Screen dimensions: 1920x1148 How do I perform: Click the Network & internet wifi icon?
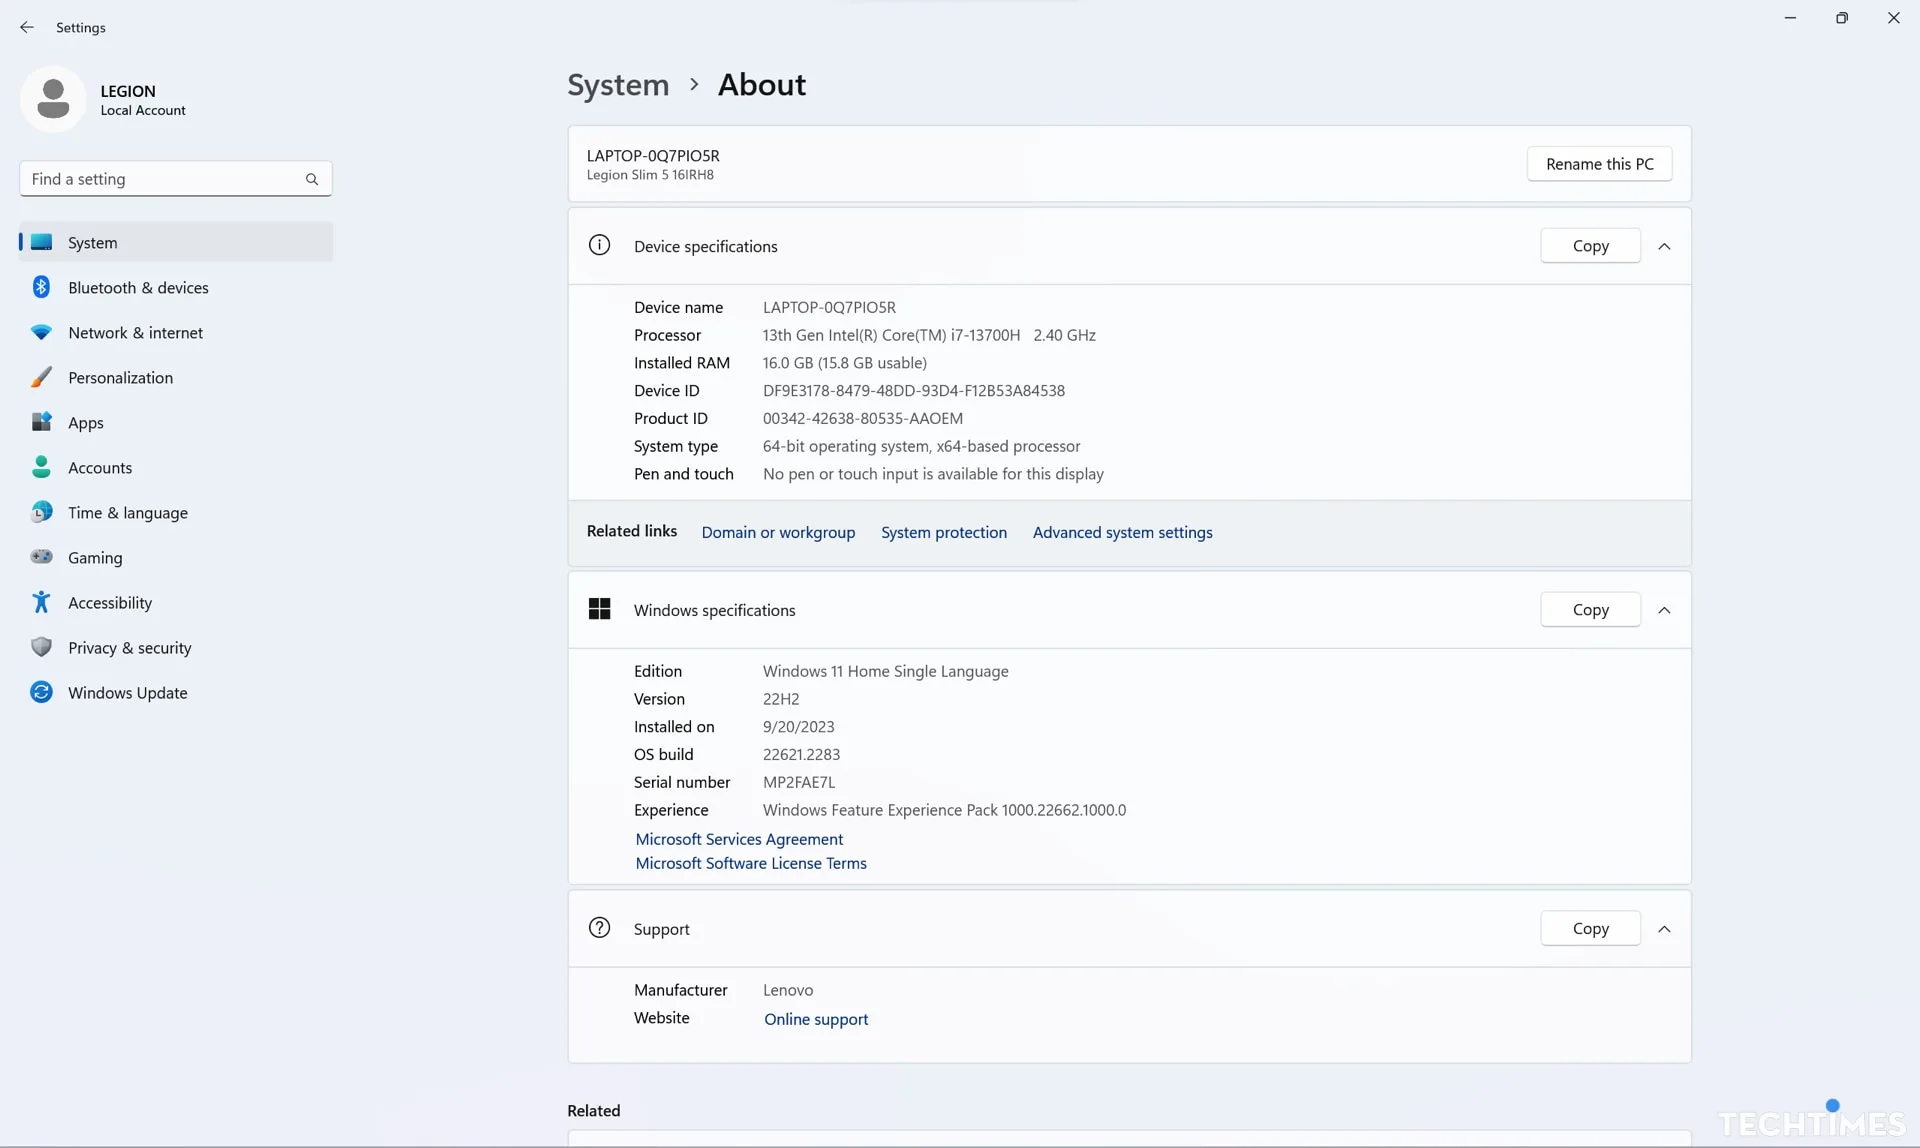click(41, 332)
